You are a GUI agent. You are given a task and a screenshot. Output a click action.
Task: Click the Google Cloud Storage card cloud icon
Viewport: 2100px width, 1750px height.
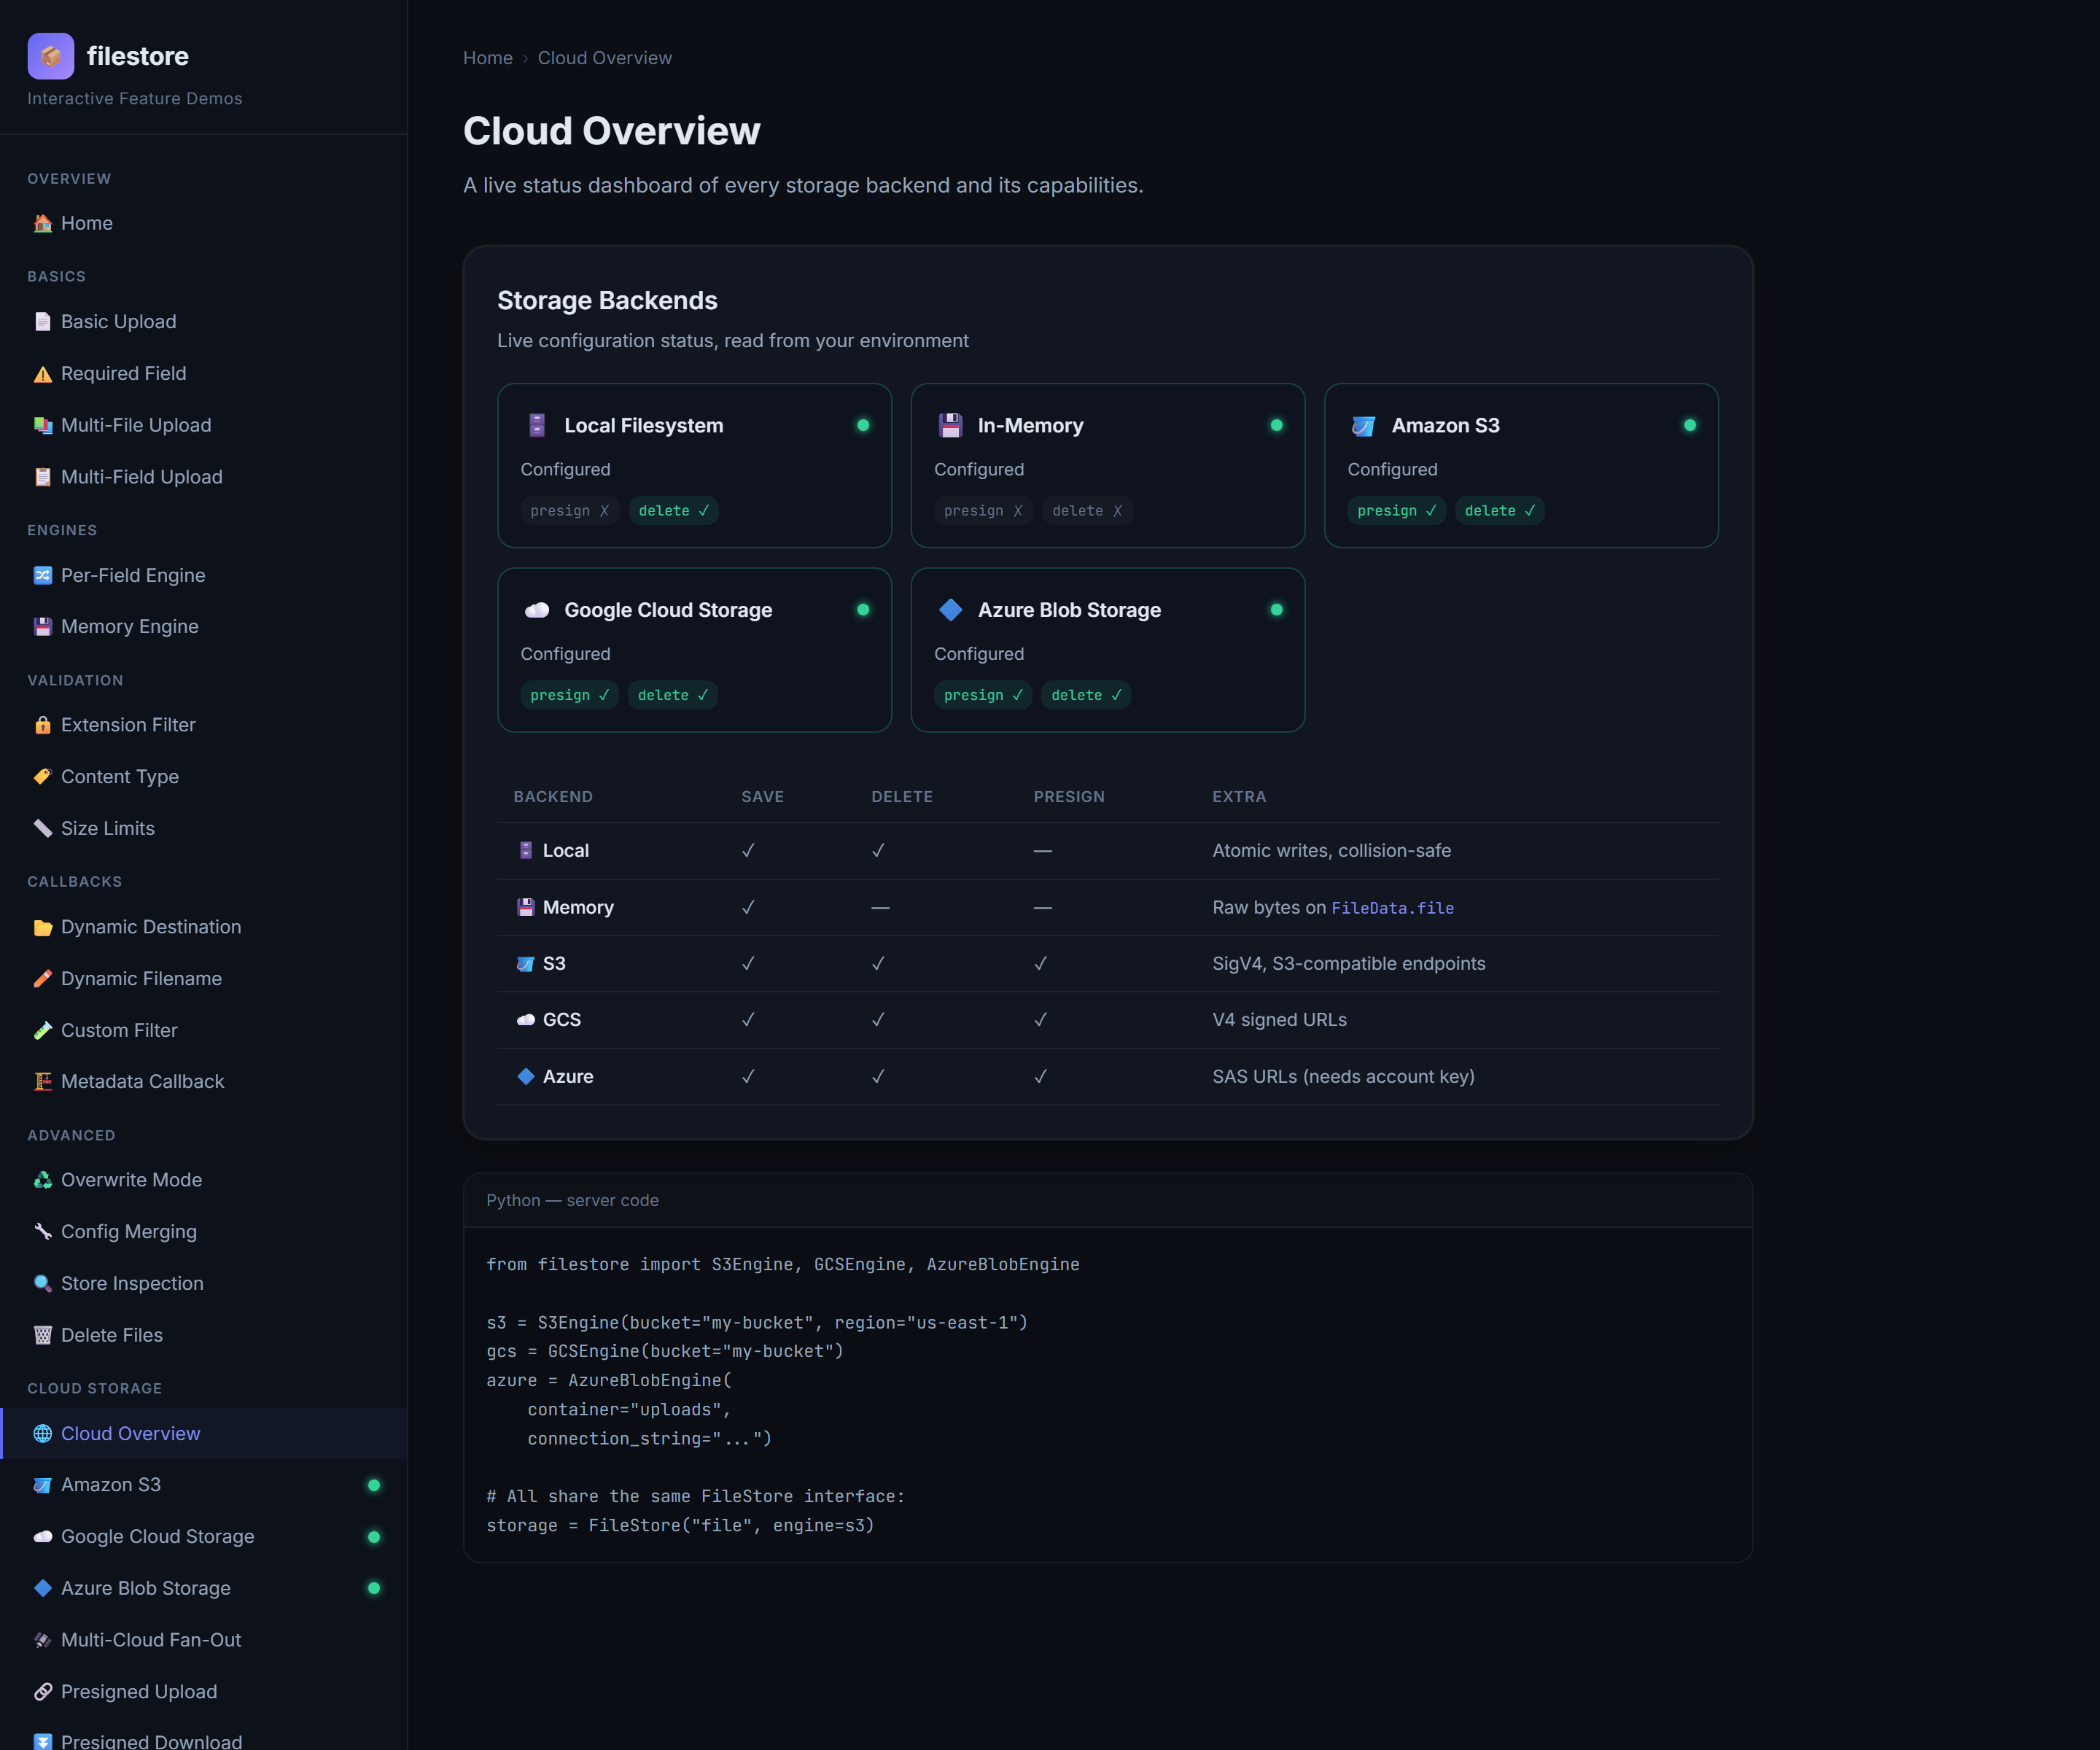point(537,610)
